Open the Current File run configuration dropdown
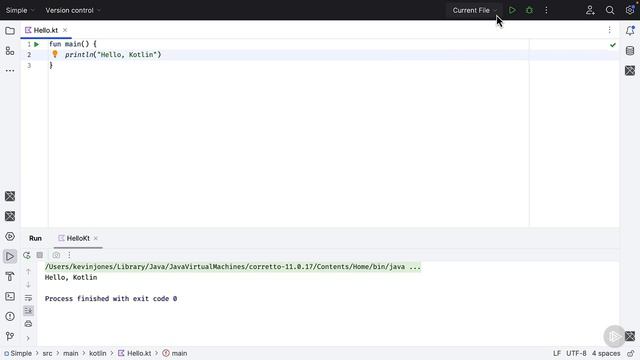 click(474, 10)
